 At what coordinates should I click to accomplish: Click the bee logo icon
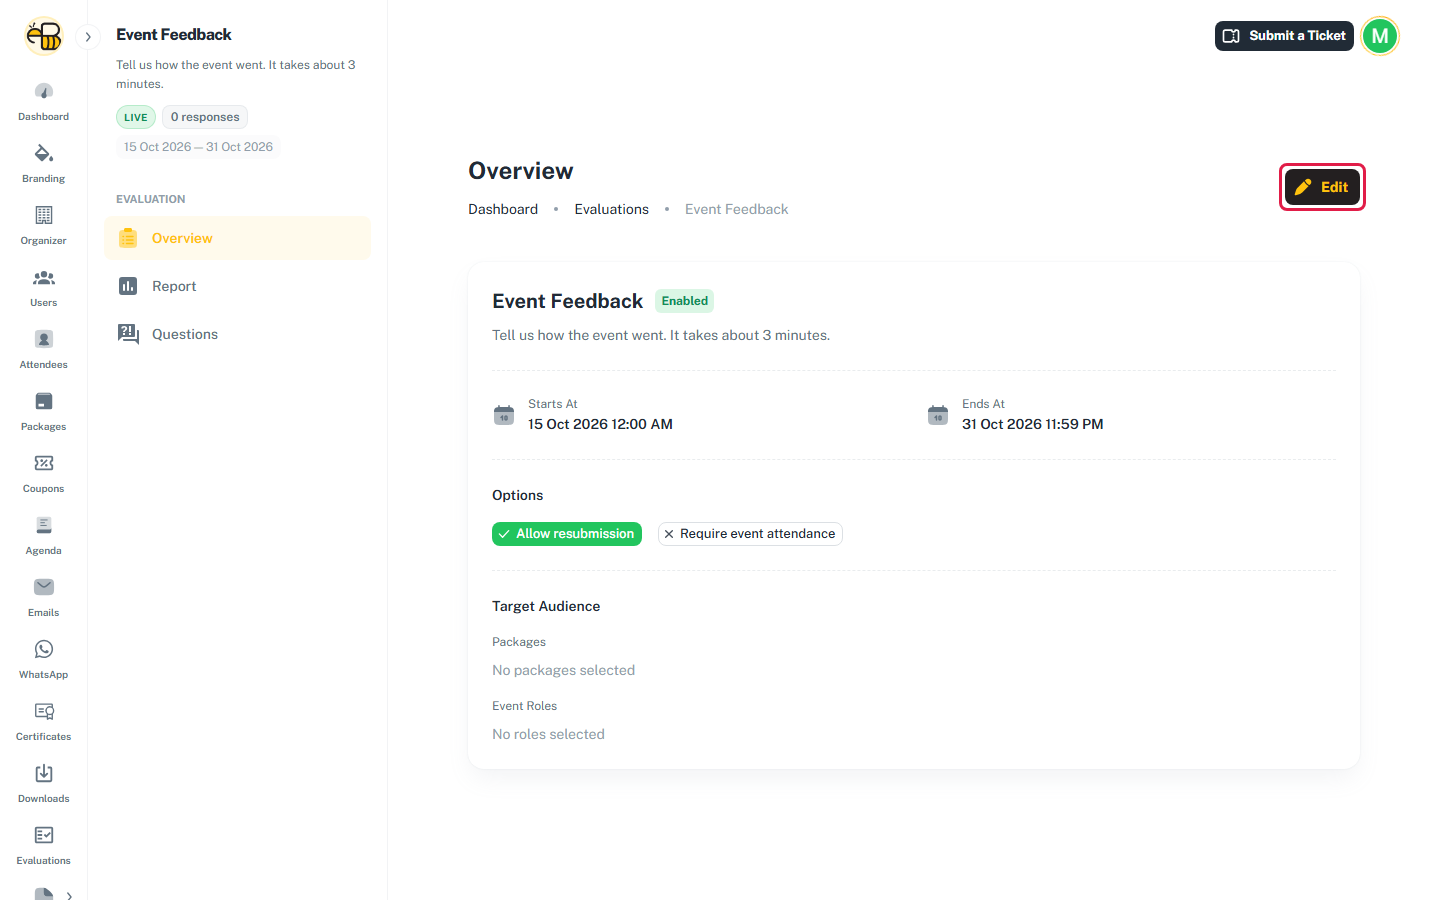pyautogui.click(x=44, y=36)
